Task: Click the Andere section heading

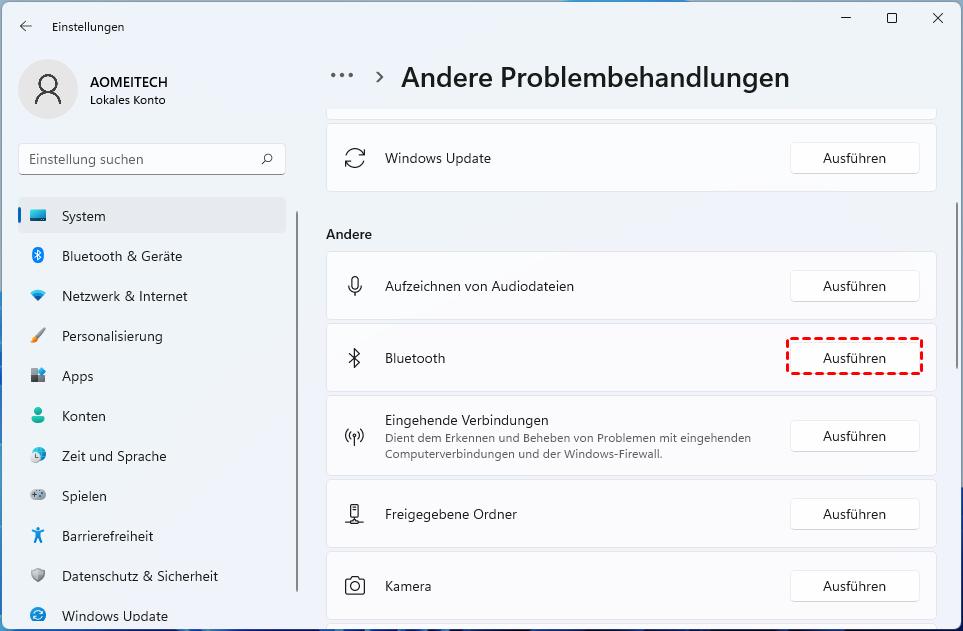Action: click(349, 234)
